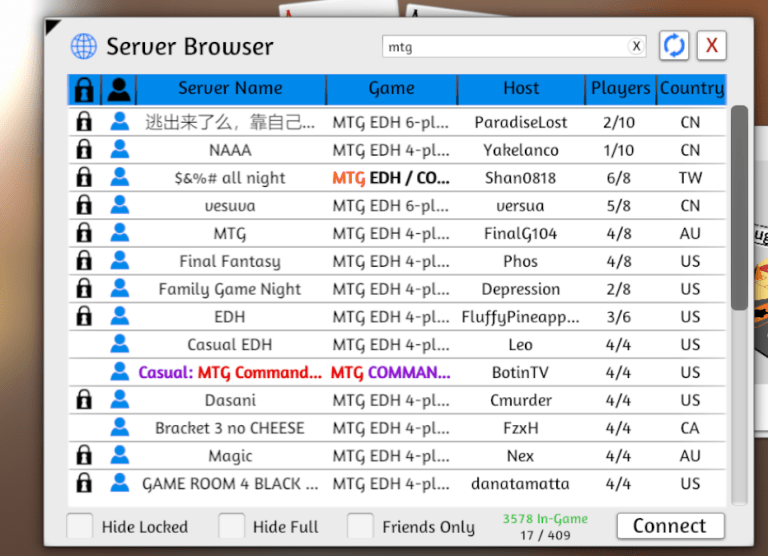768x556 pixels.
Task: Click the MTG COMMAN... game cell
Action: (x=391, y=373)
